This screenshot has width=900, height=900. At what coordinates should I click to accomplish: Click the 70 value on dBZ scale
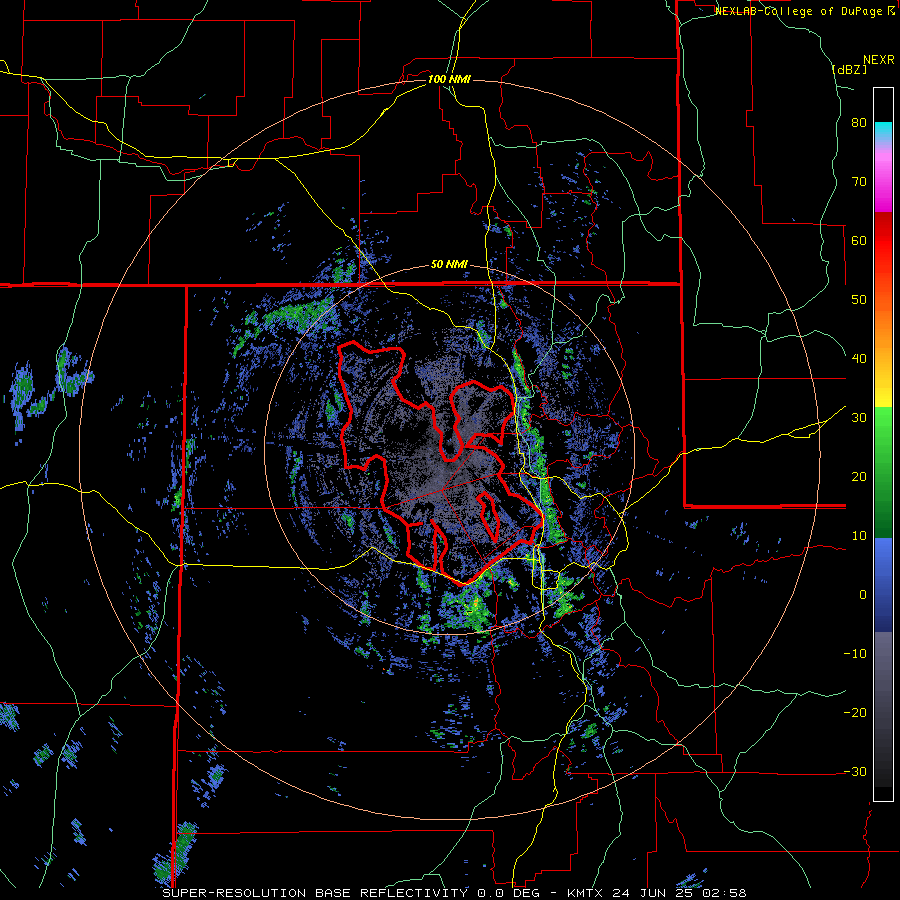859,181
